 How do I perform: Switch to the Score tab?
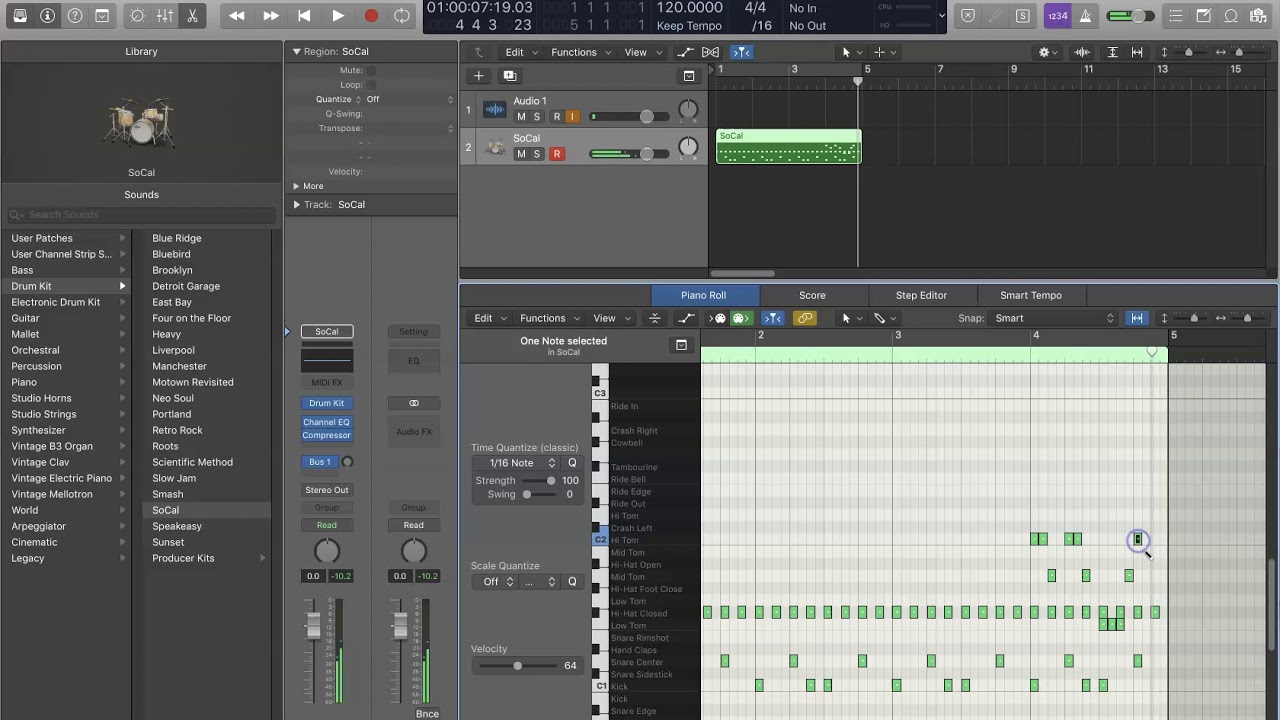(812, 295)
